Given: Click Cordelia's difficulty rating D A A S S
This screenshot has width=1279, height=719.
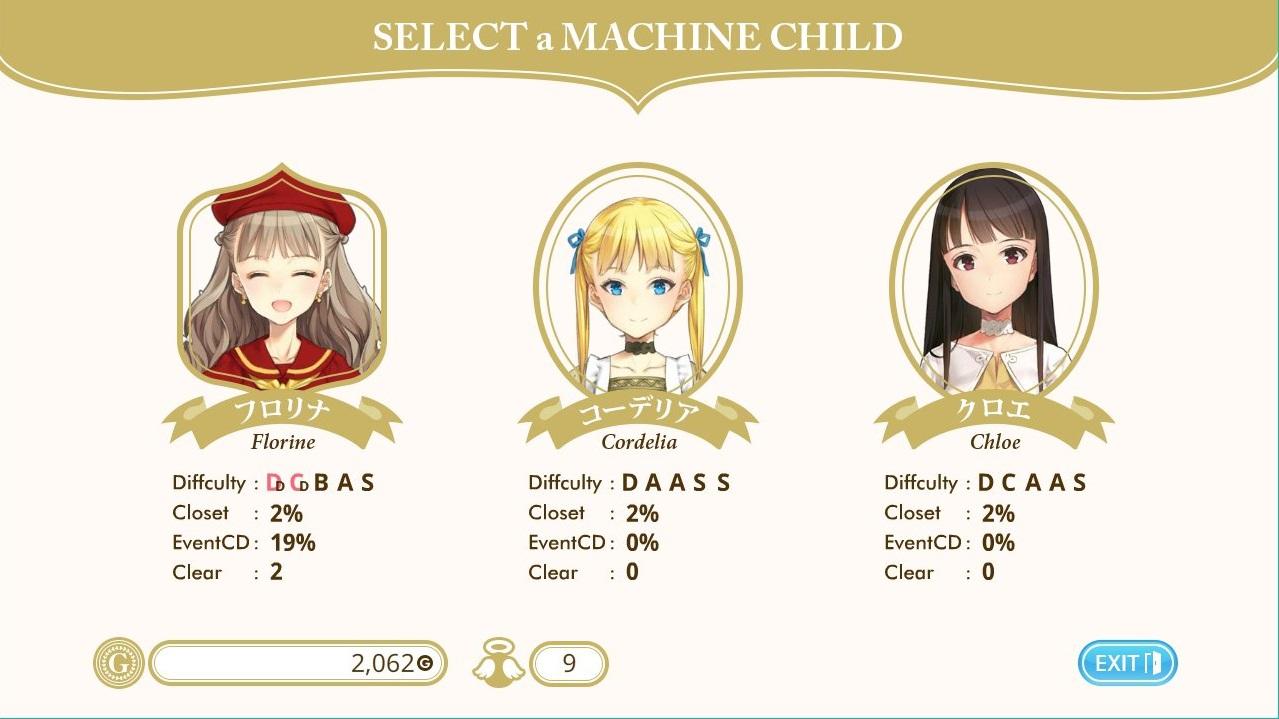Looking at the screenshot, I should click(676, 483).
